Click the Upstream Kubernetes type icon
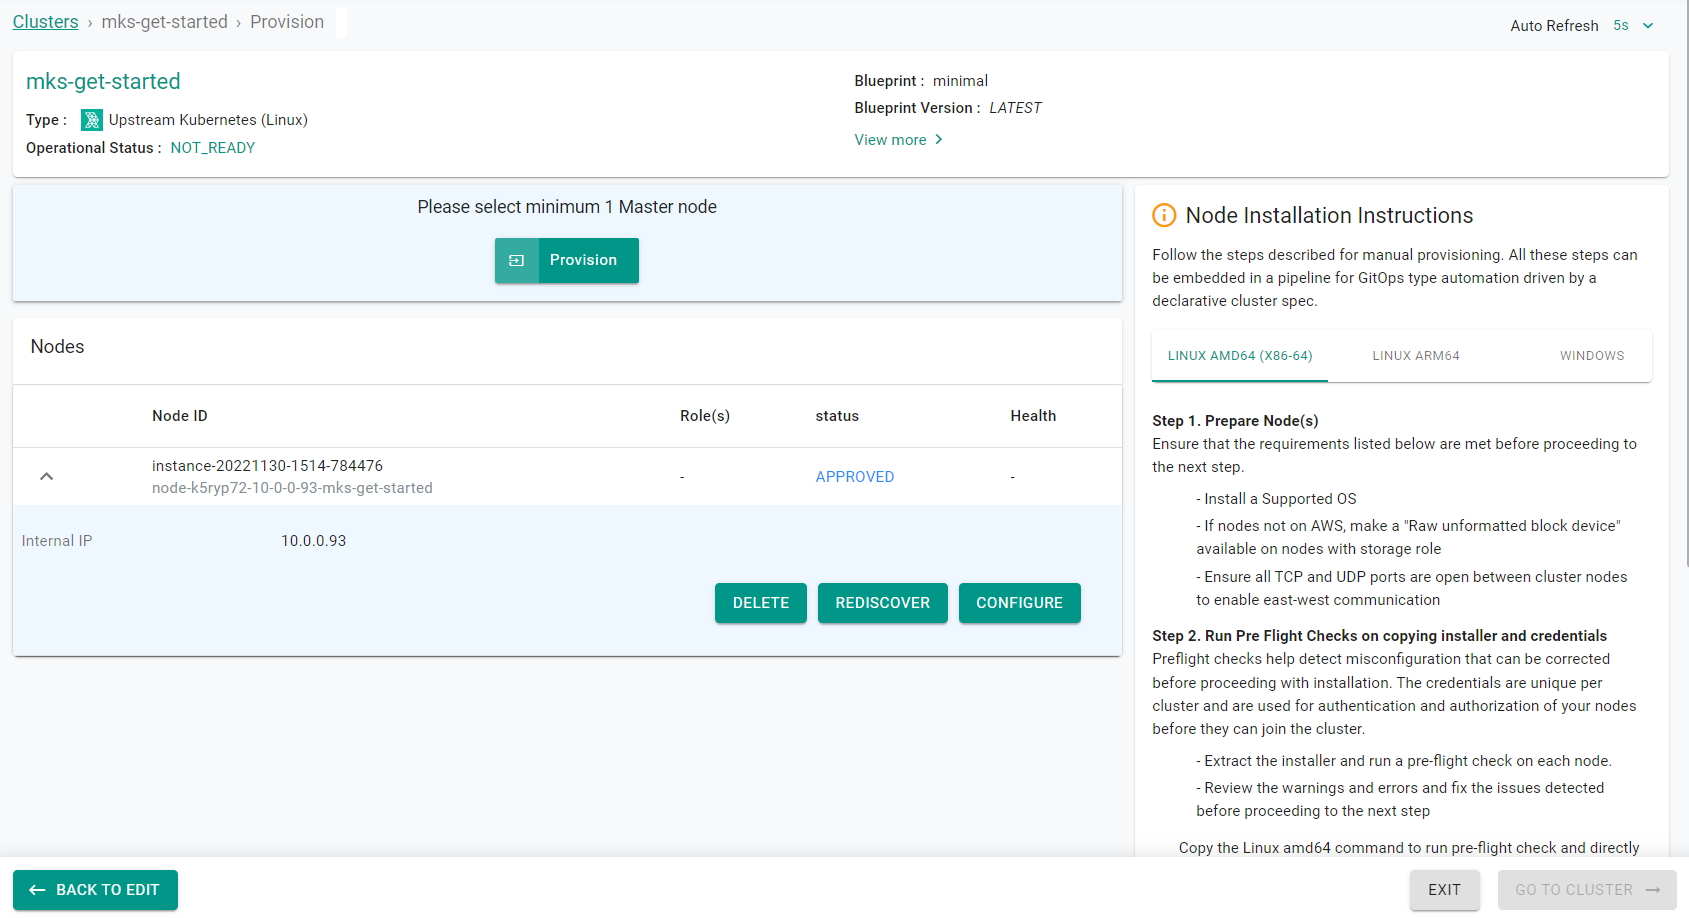 92,120
